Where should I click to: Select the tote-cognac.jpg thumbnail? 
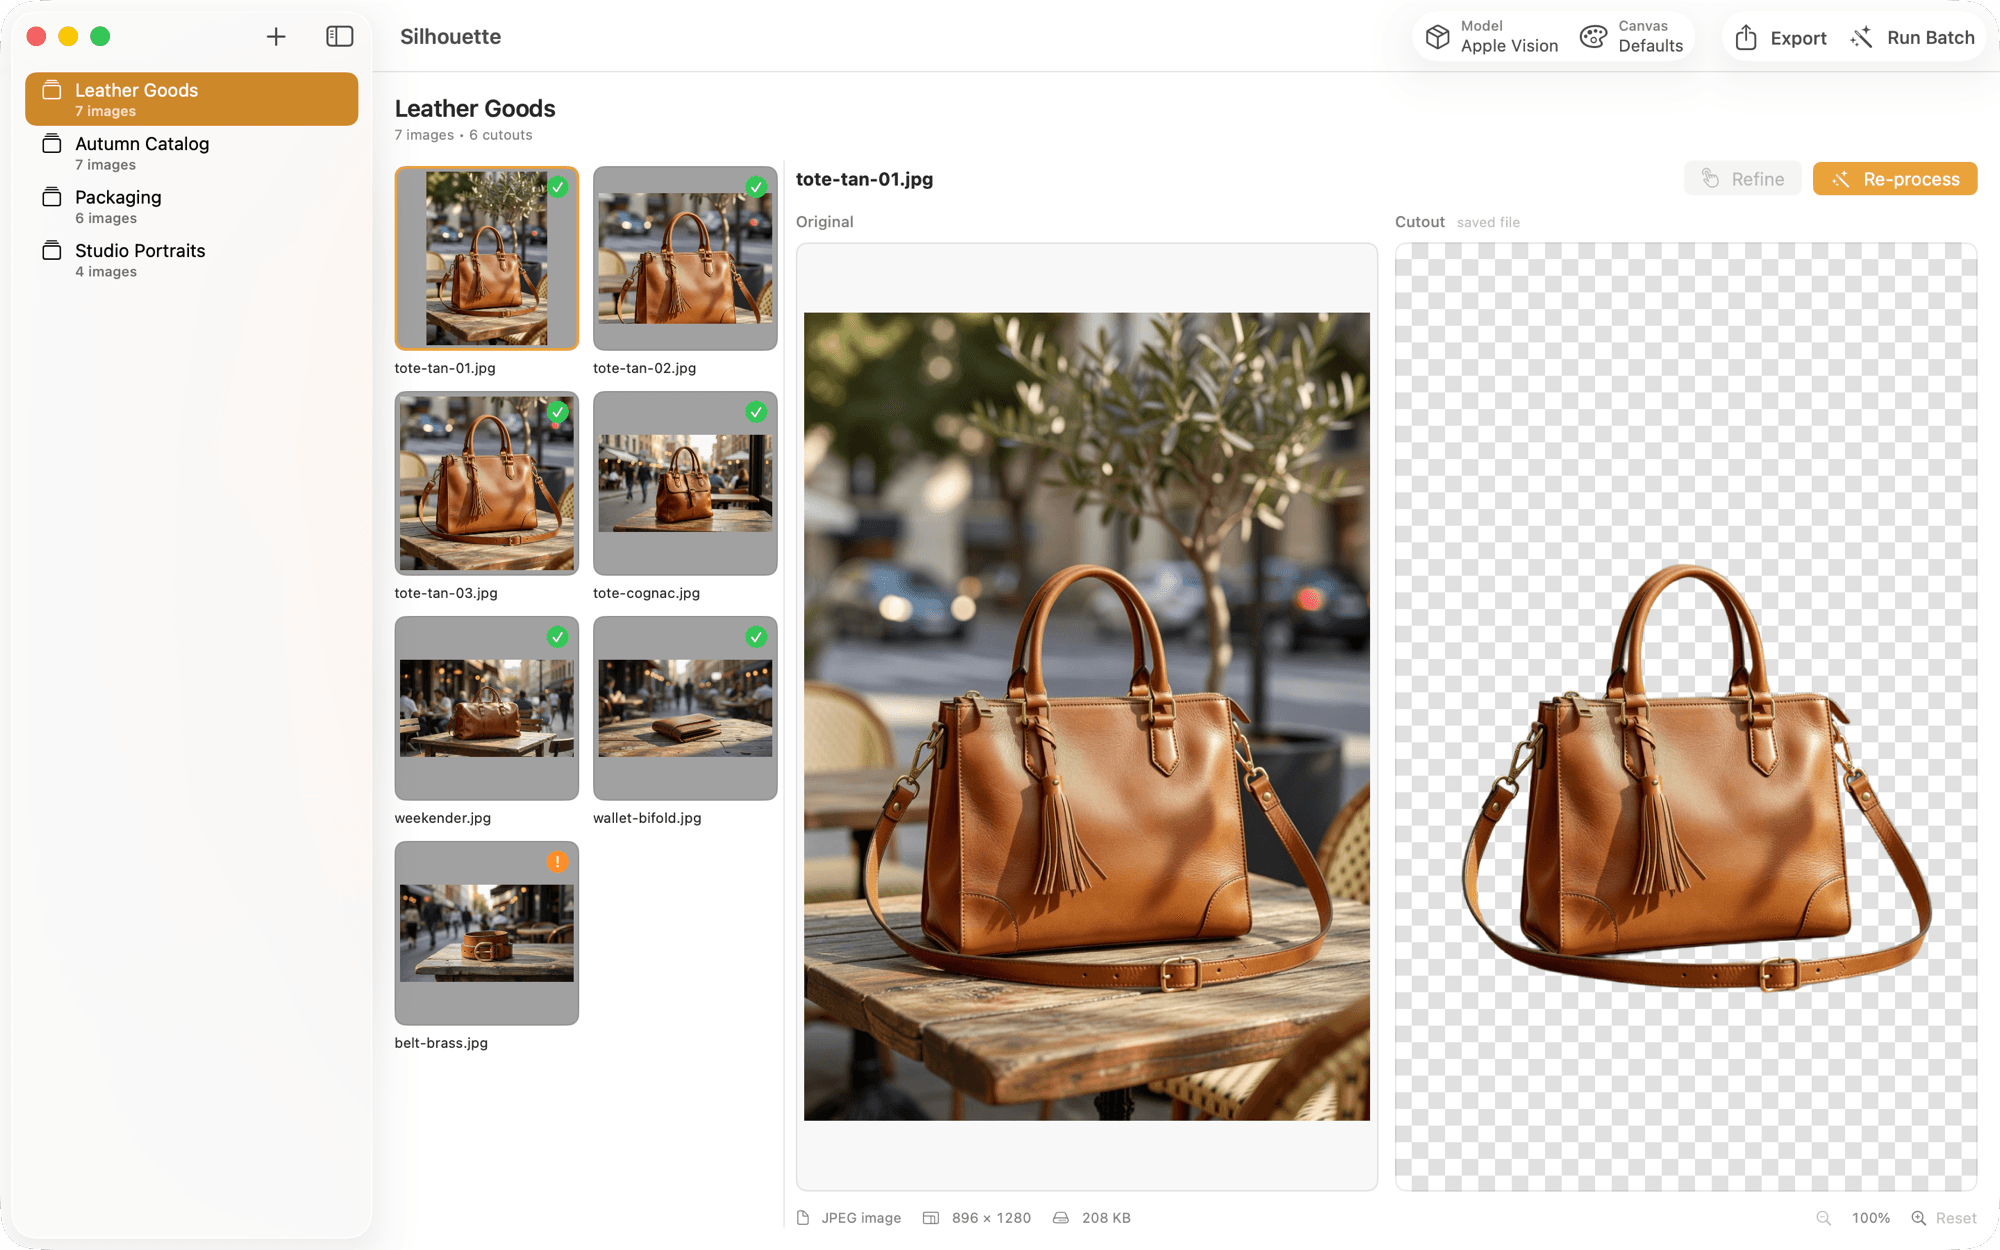[x=685, y=483]
